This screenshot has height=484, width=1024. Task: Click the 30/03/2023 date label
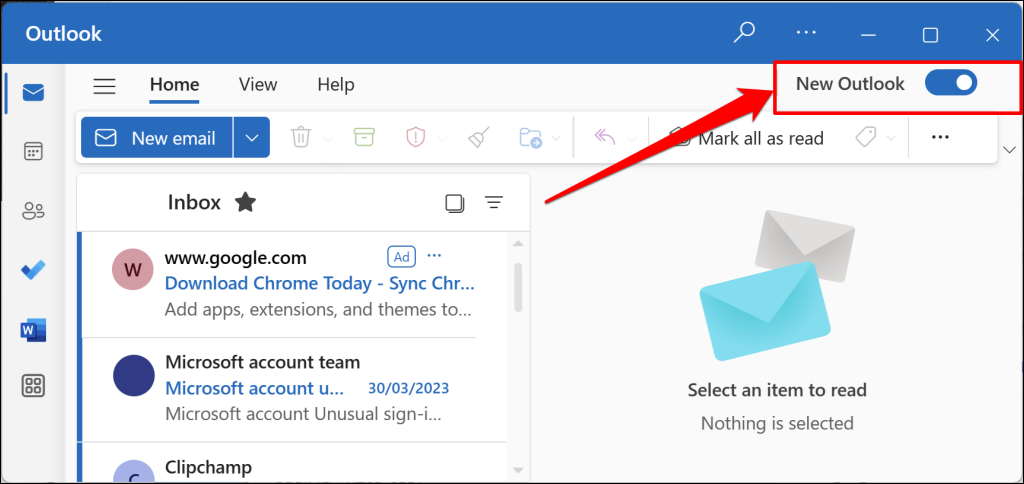click(x=409, y=389)
